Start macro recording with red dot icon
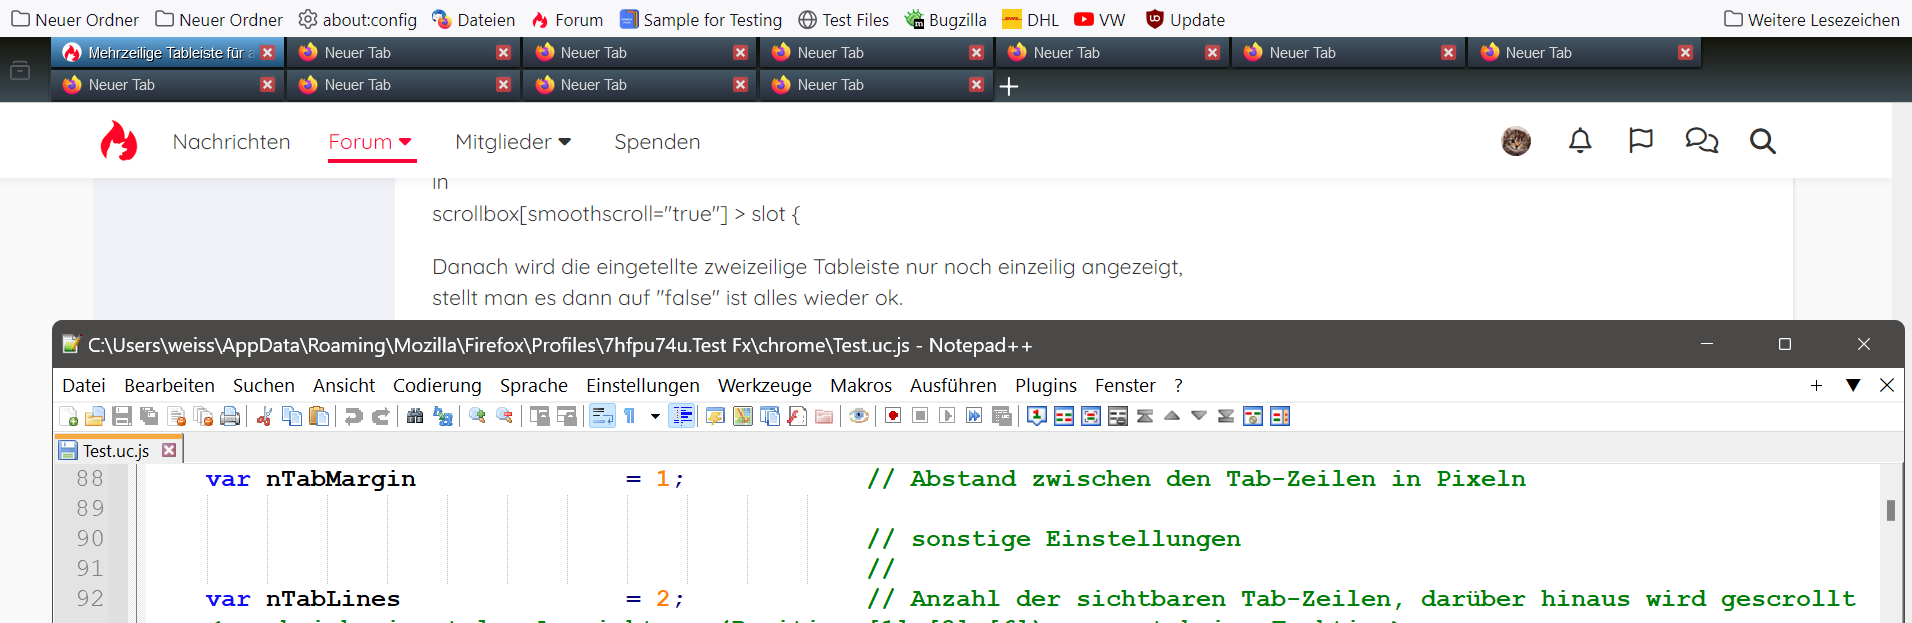The image size is (1912, 623). click(x=893, y=416)
